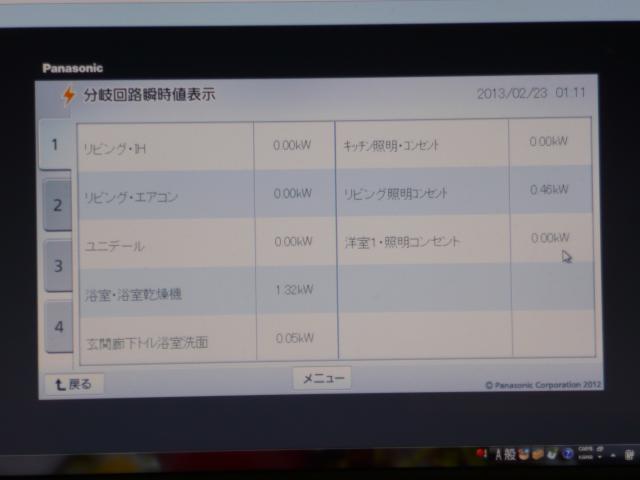The height and width of the screenshot is (480, 640).
Task: Select the 洋室1・照明コンセント circuit row
Action: pos(420,241)
